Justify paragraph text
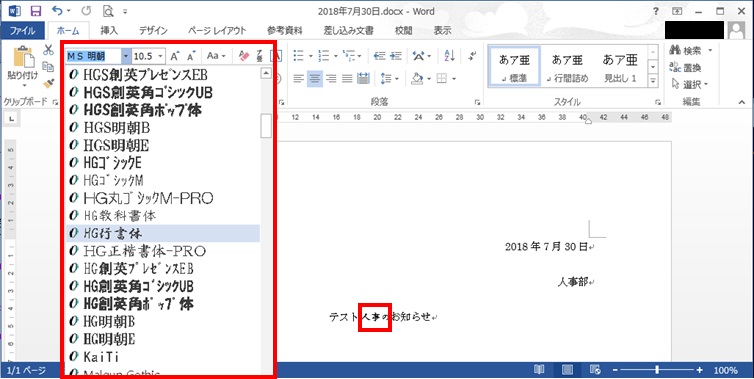The image size is (754, 379). [x=347, y=78]
